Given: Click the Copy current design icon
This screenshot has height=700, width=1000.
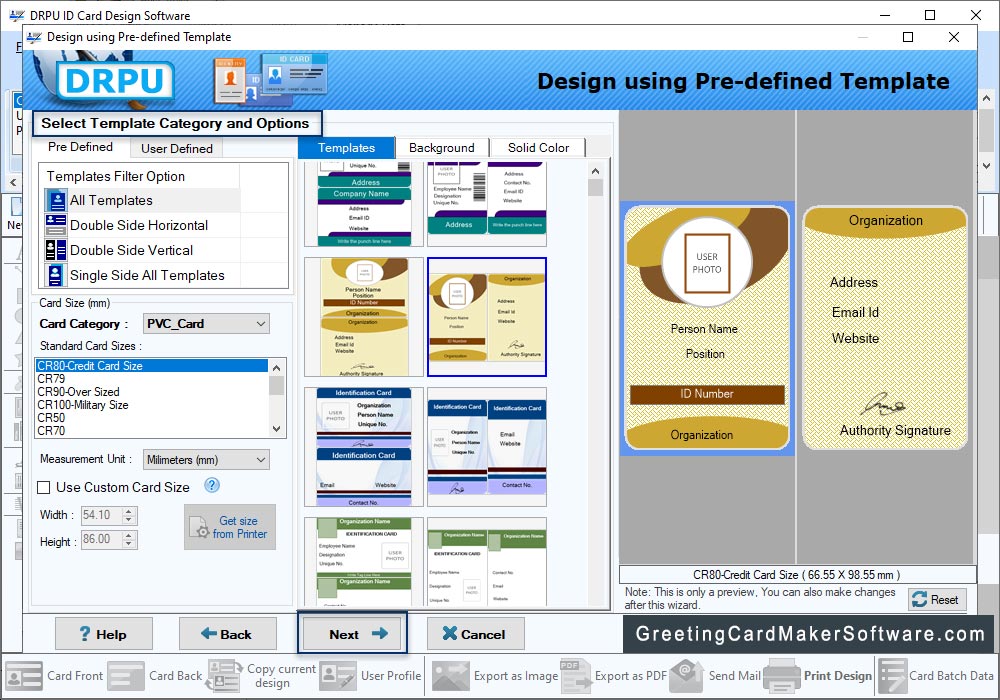Looking at the screenshot, I should pyautogui.click(x=224, y=676).
